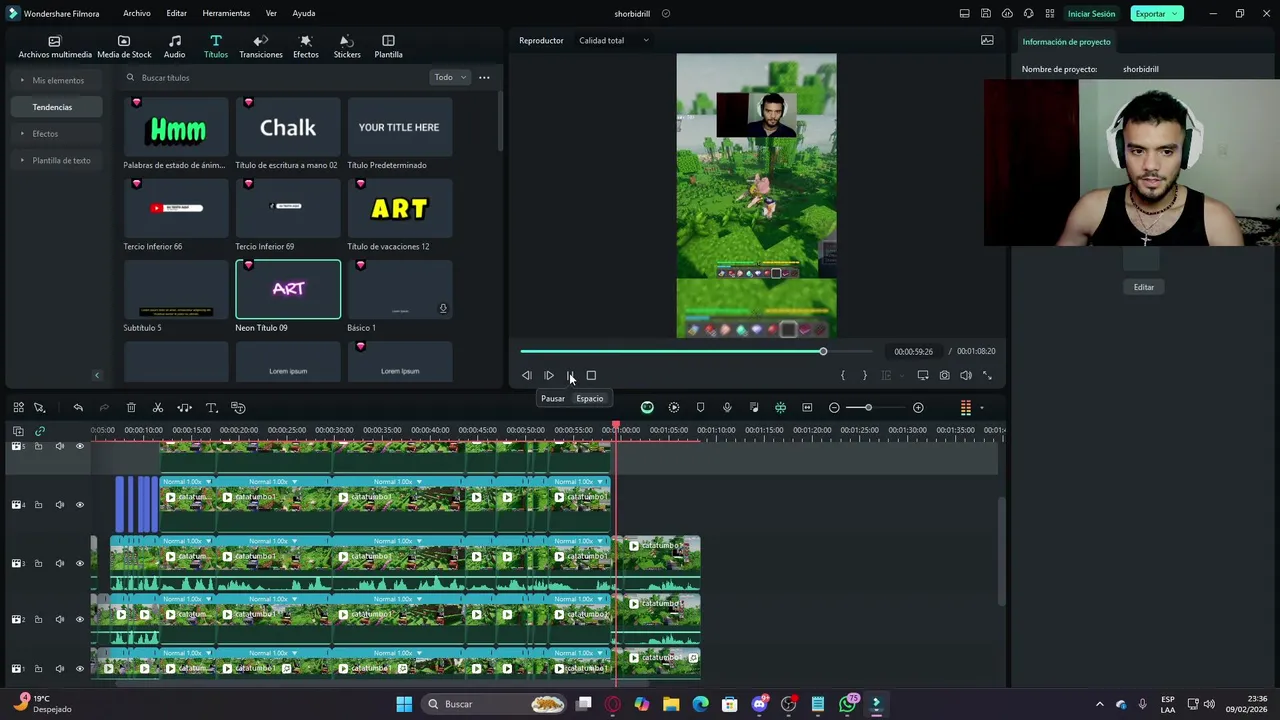The height and width of the screenshot is (720, 1280).
Task: Open the three-dots more options menu
Action: (x=484, y=78)
